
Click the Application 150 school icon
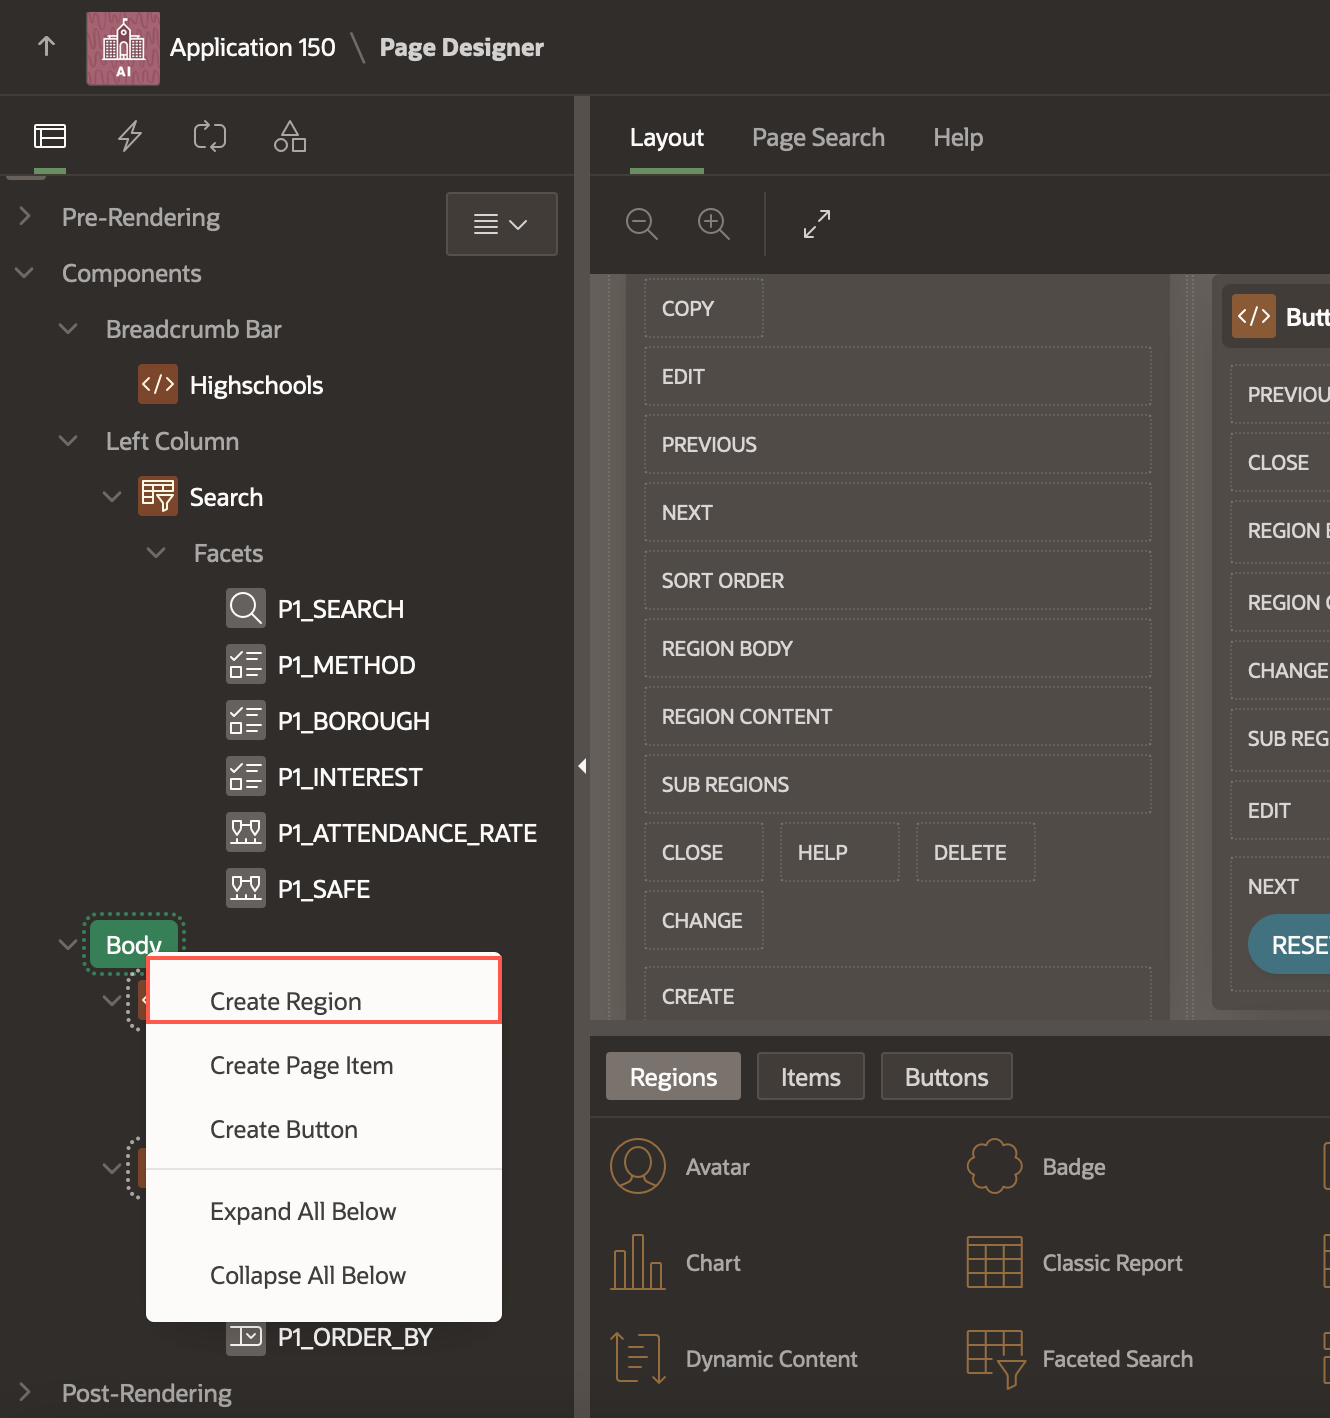click(x=123, y=48)
